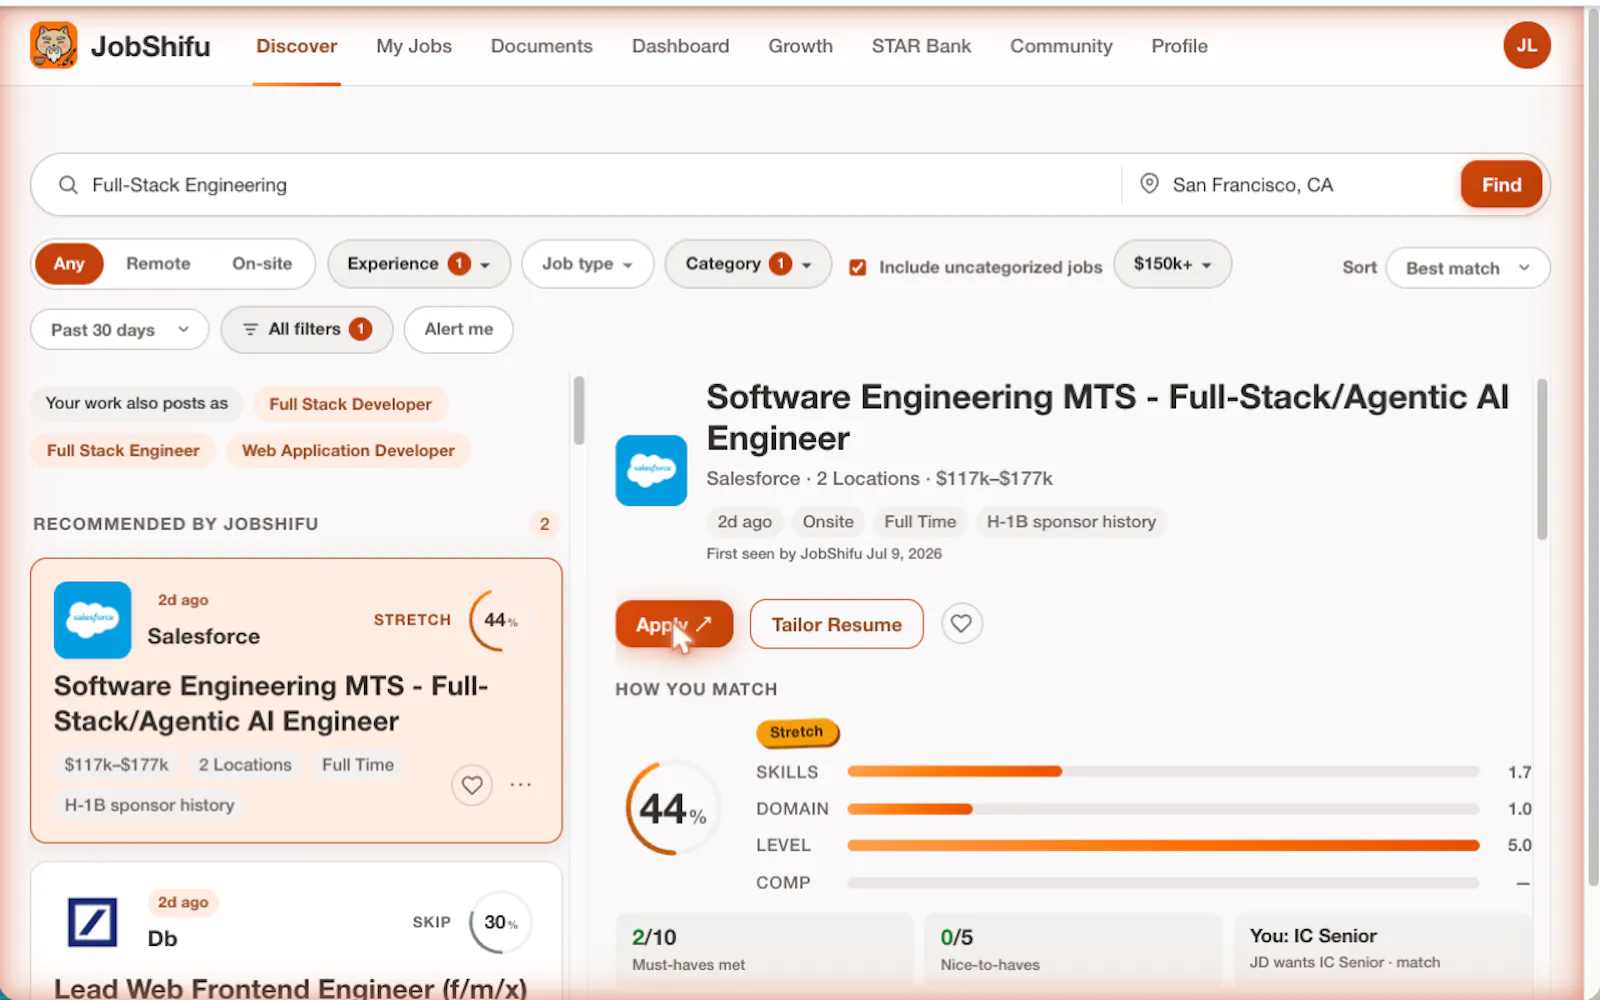Click the large 44% match score circle
The height and width of the screenshot is (1000, 1600).
tap(673, 808)
